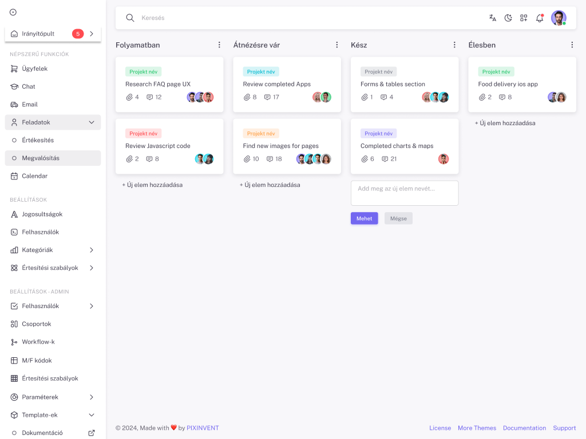Select the Értékesítés submenu item

(53, 140)
